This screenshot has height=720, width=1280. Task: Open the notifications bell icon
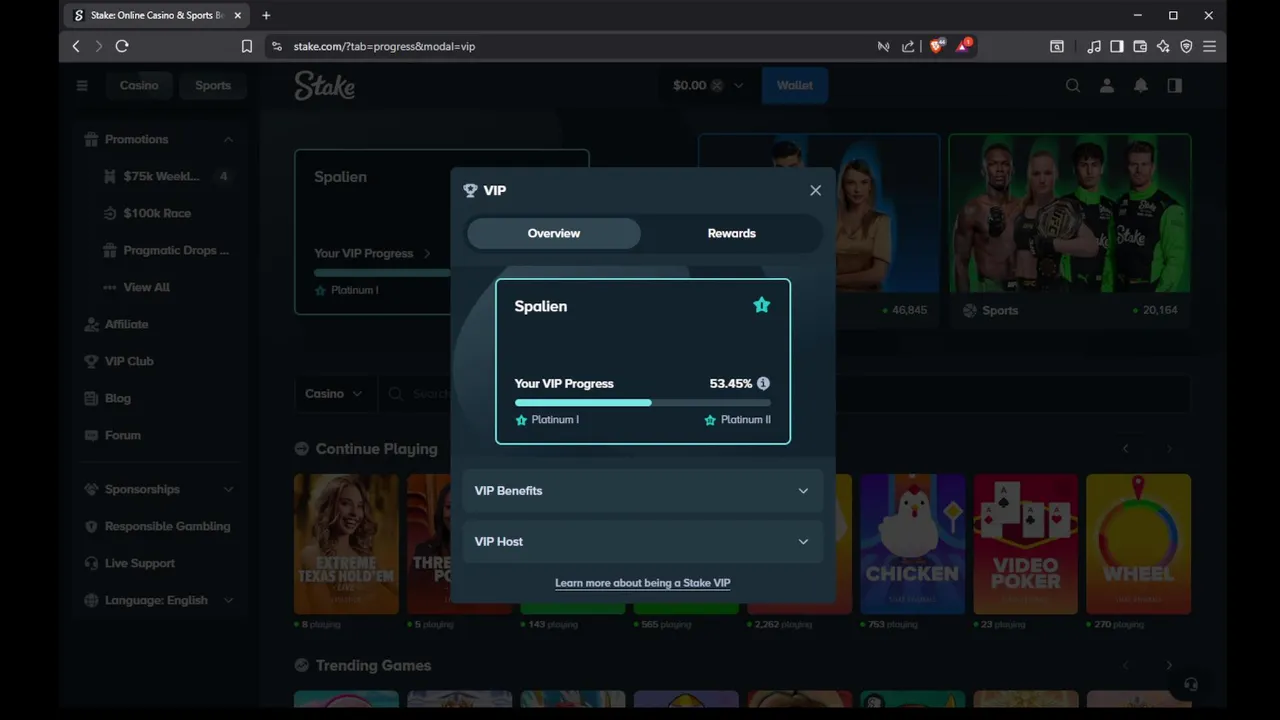(x=1141, y=86)
